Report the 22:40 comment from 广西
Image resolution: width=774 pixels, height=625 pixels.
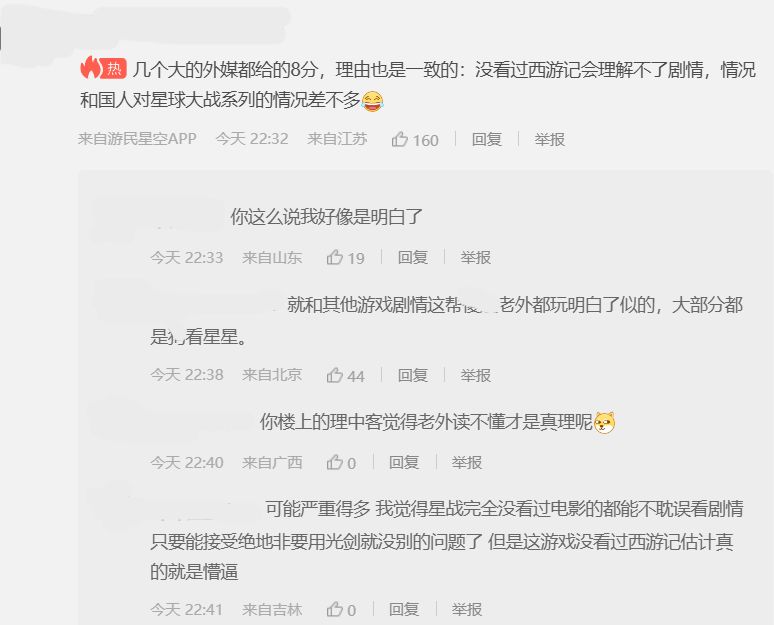click(466, 463)
